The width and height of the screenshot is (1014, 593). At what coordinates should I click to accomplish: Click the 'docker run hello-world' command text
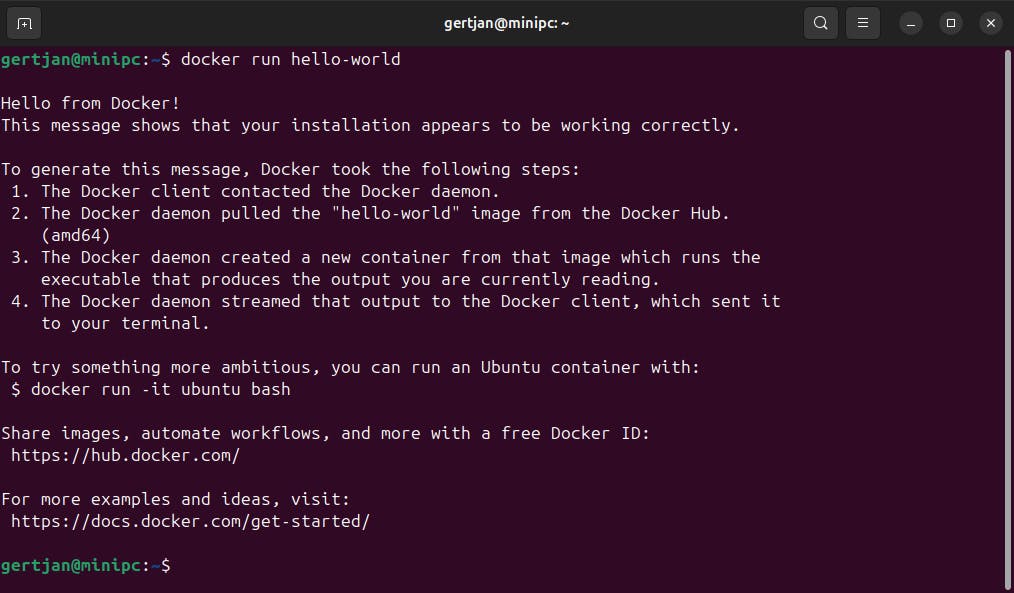click(x=290, y=60)
